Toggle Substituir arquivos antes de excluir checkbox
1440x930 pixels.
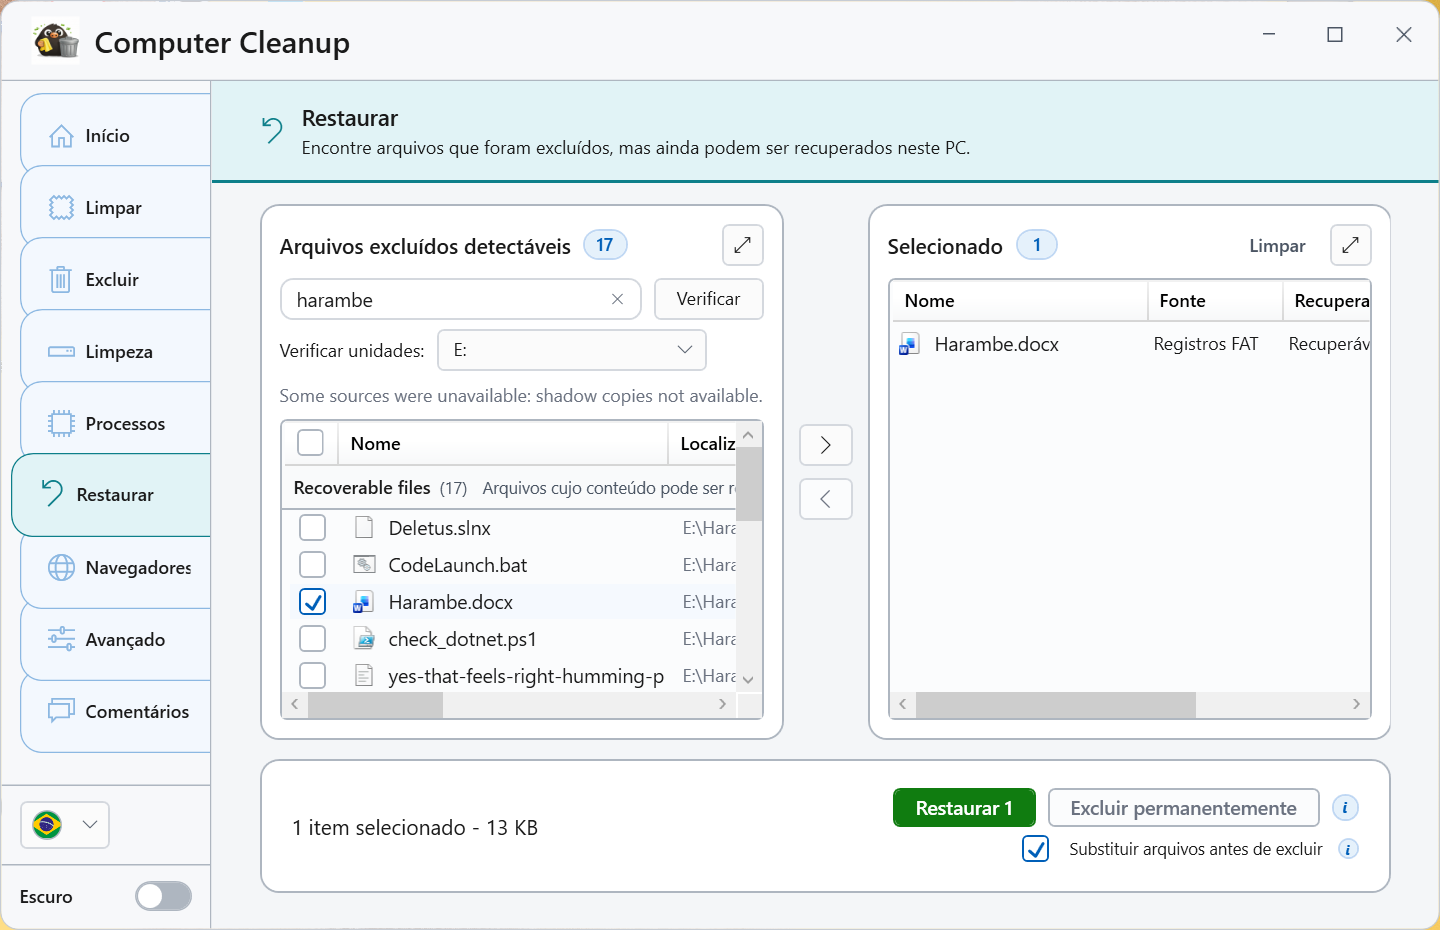pos(1036,849)
